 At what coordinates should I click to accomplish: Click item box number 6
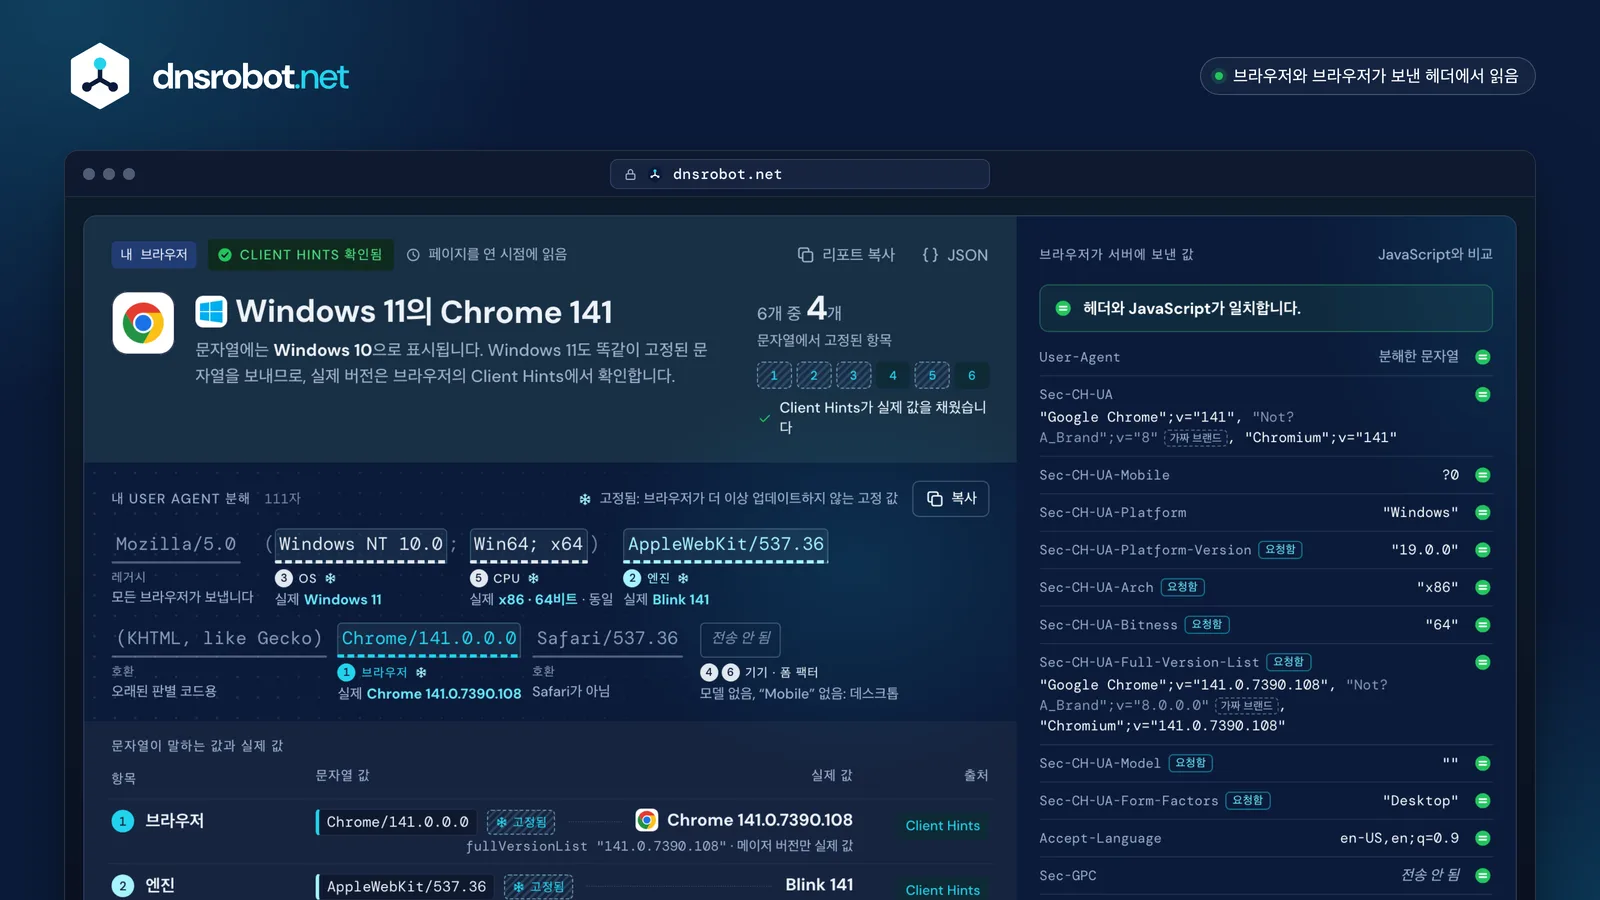pyautogui.click(x=972, y=375)
